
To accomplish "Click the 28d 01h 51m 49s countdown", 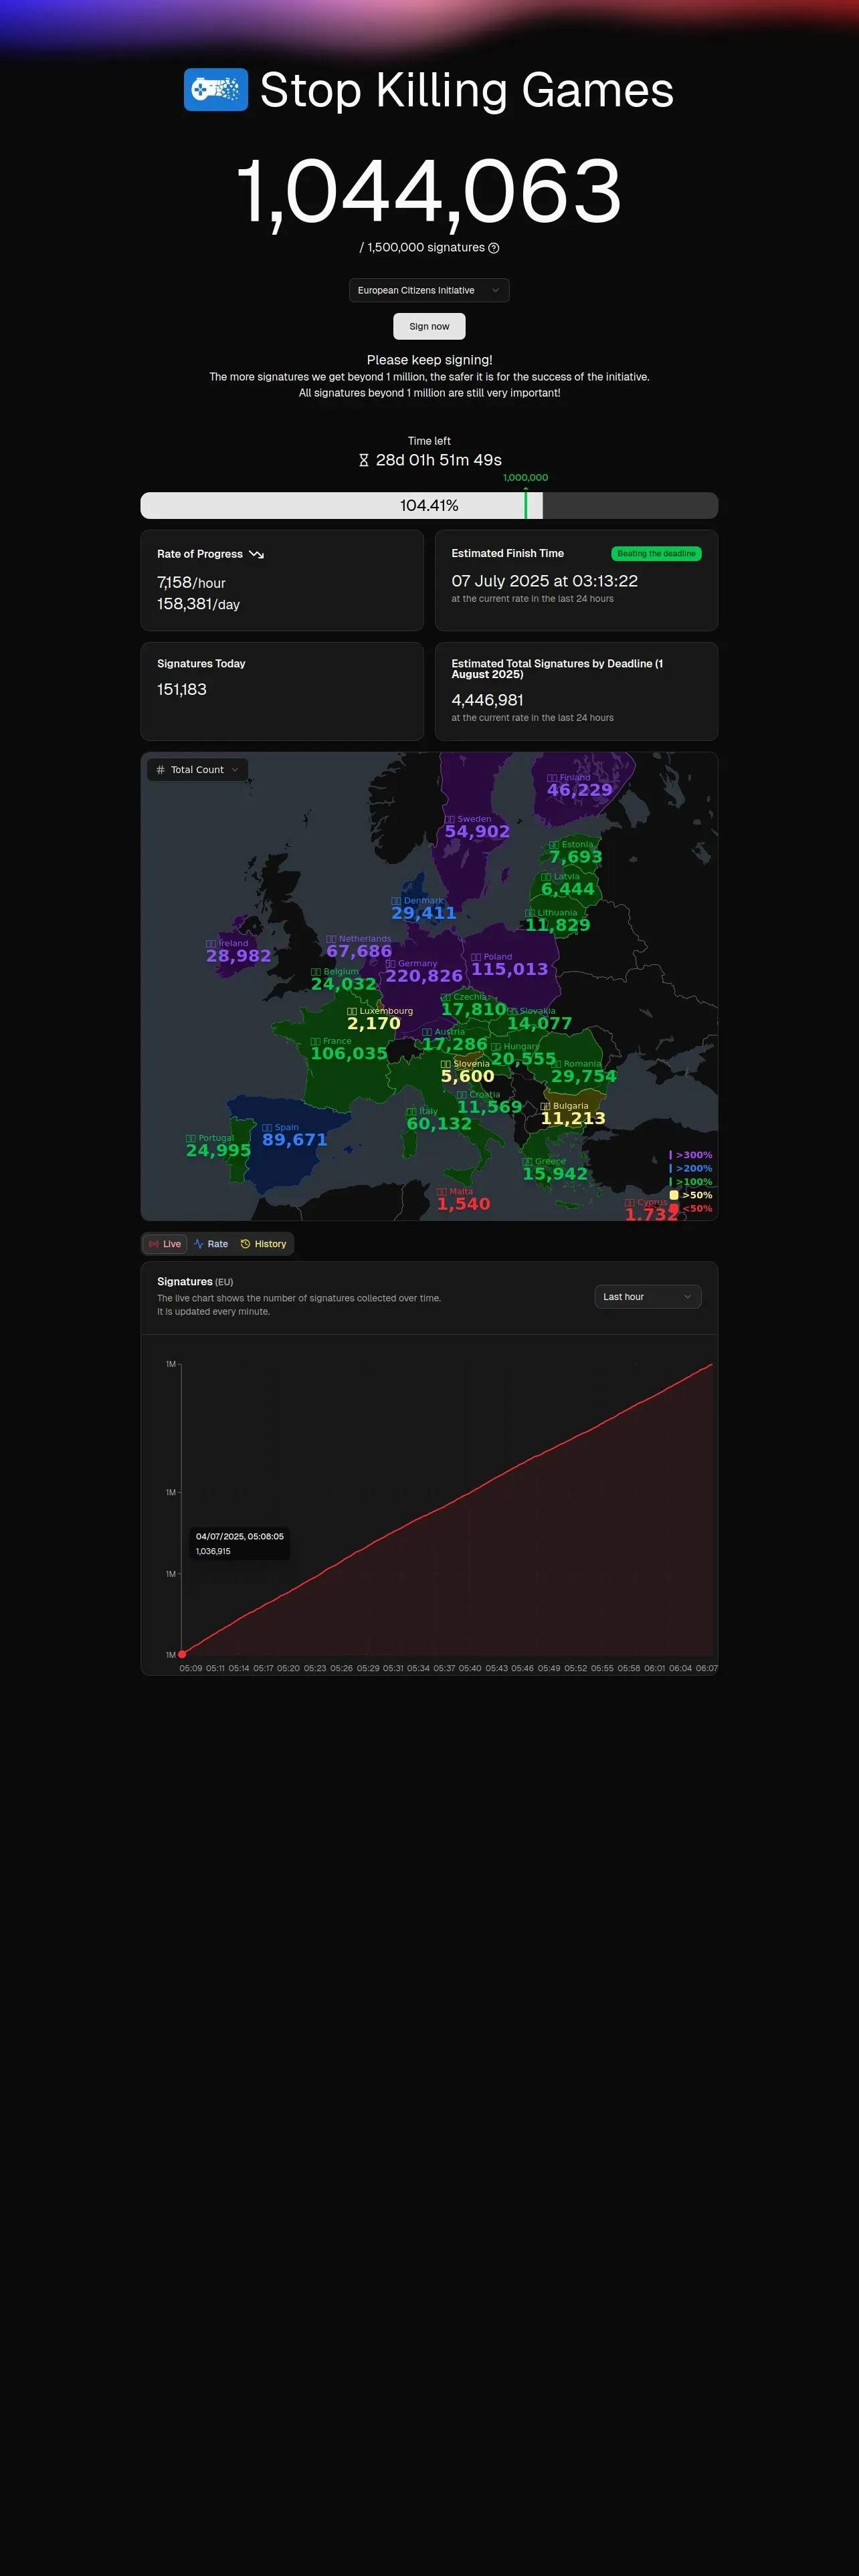I will [439, 460].
